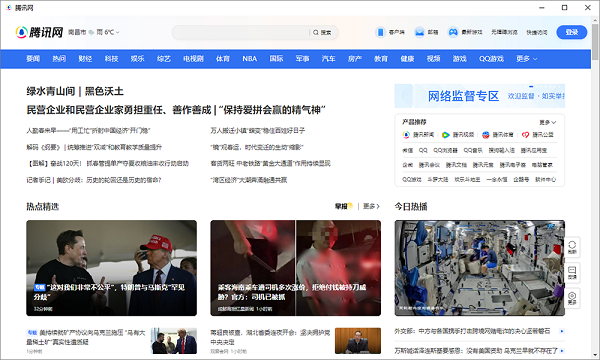Open the 腾讯视频 play icon
Image resolution: width=600 pixels, height=360 pixels.
point(445,135)
